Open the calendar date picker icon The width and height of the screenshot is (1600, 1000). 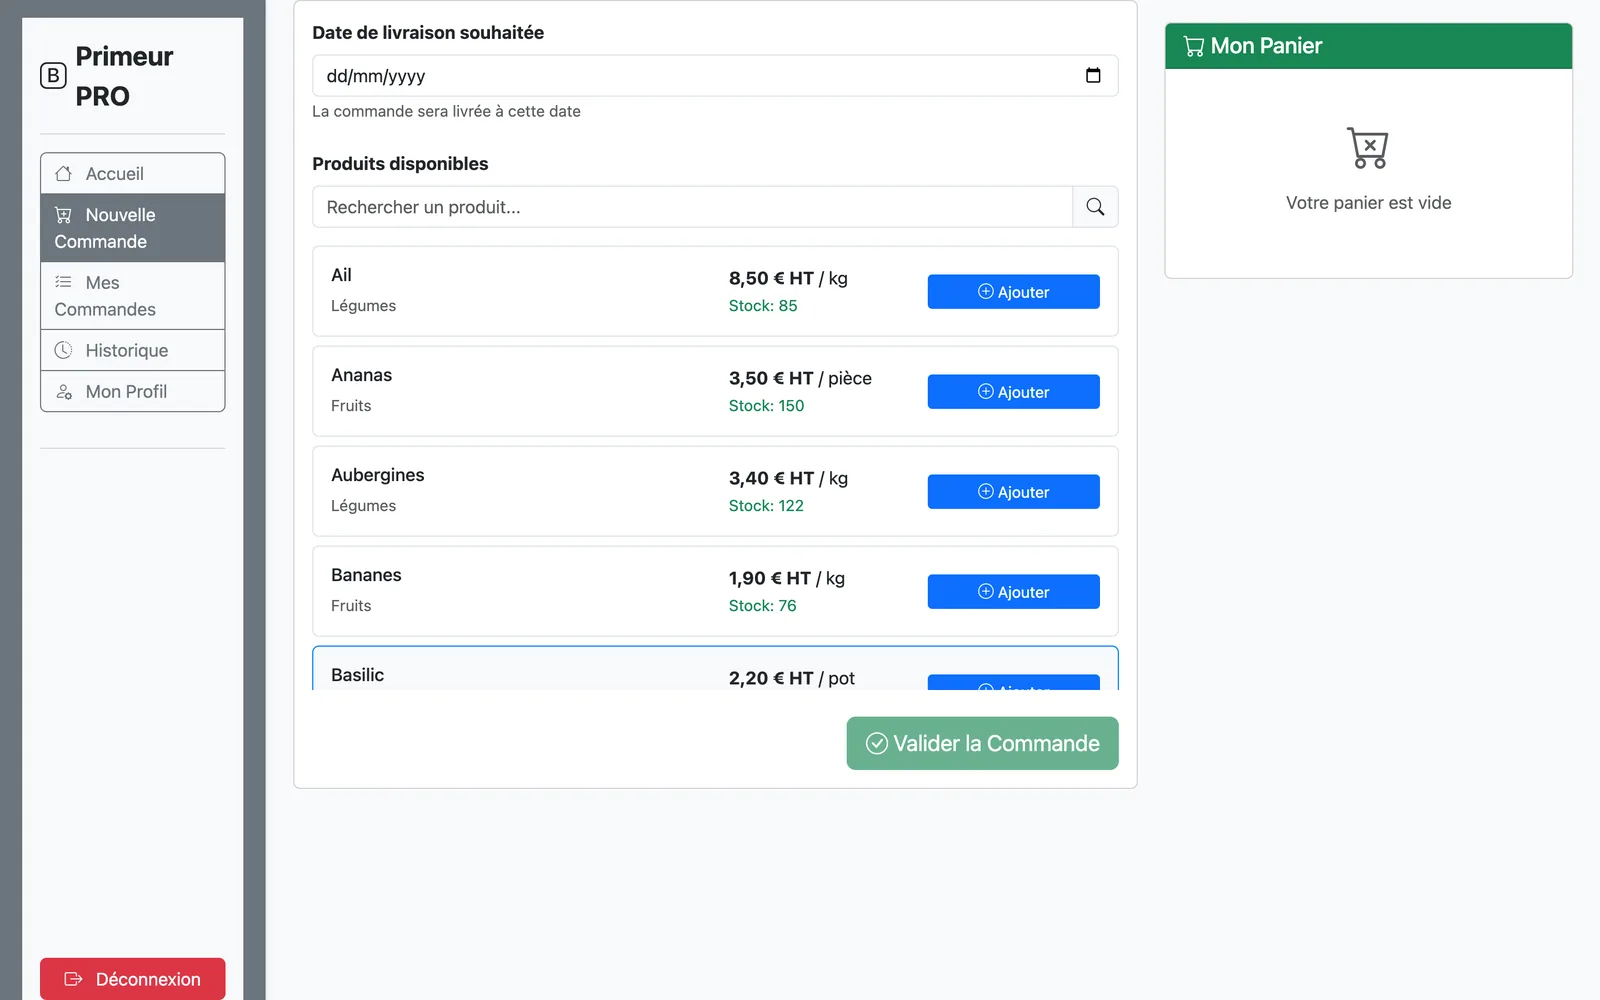1093,76
